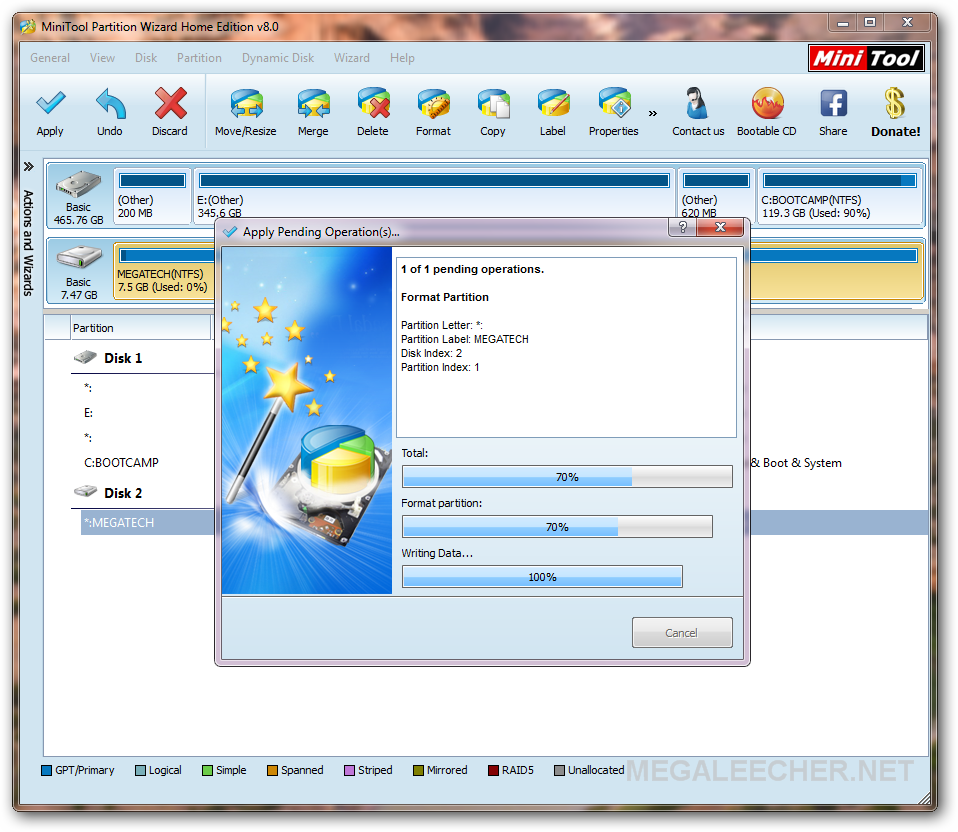
Task: Click the Bootable CD icon
Action: click(x=767, y=103)
